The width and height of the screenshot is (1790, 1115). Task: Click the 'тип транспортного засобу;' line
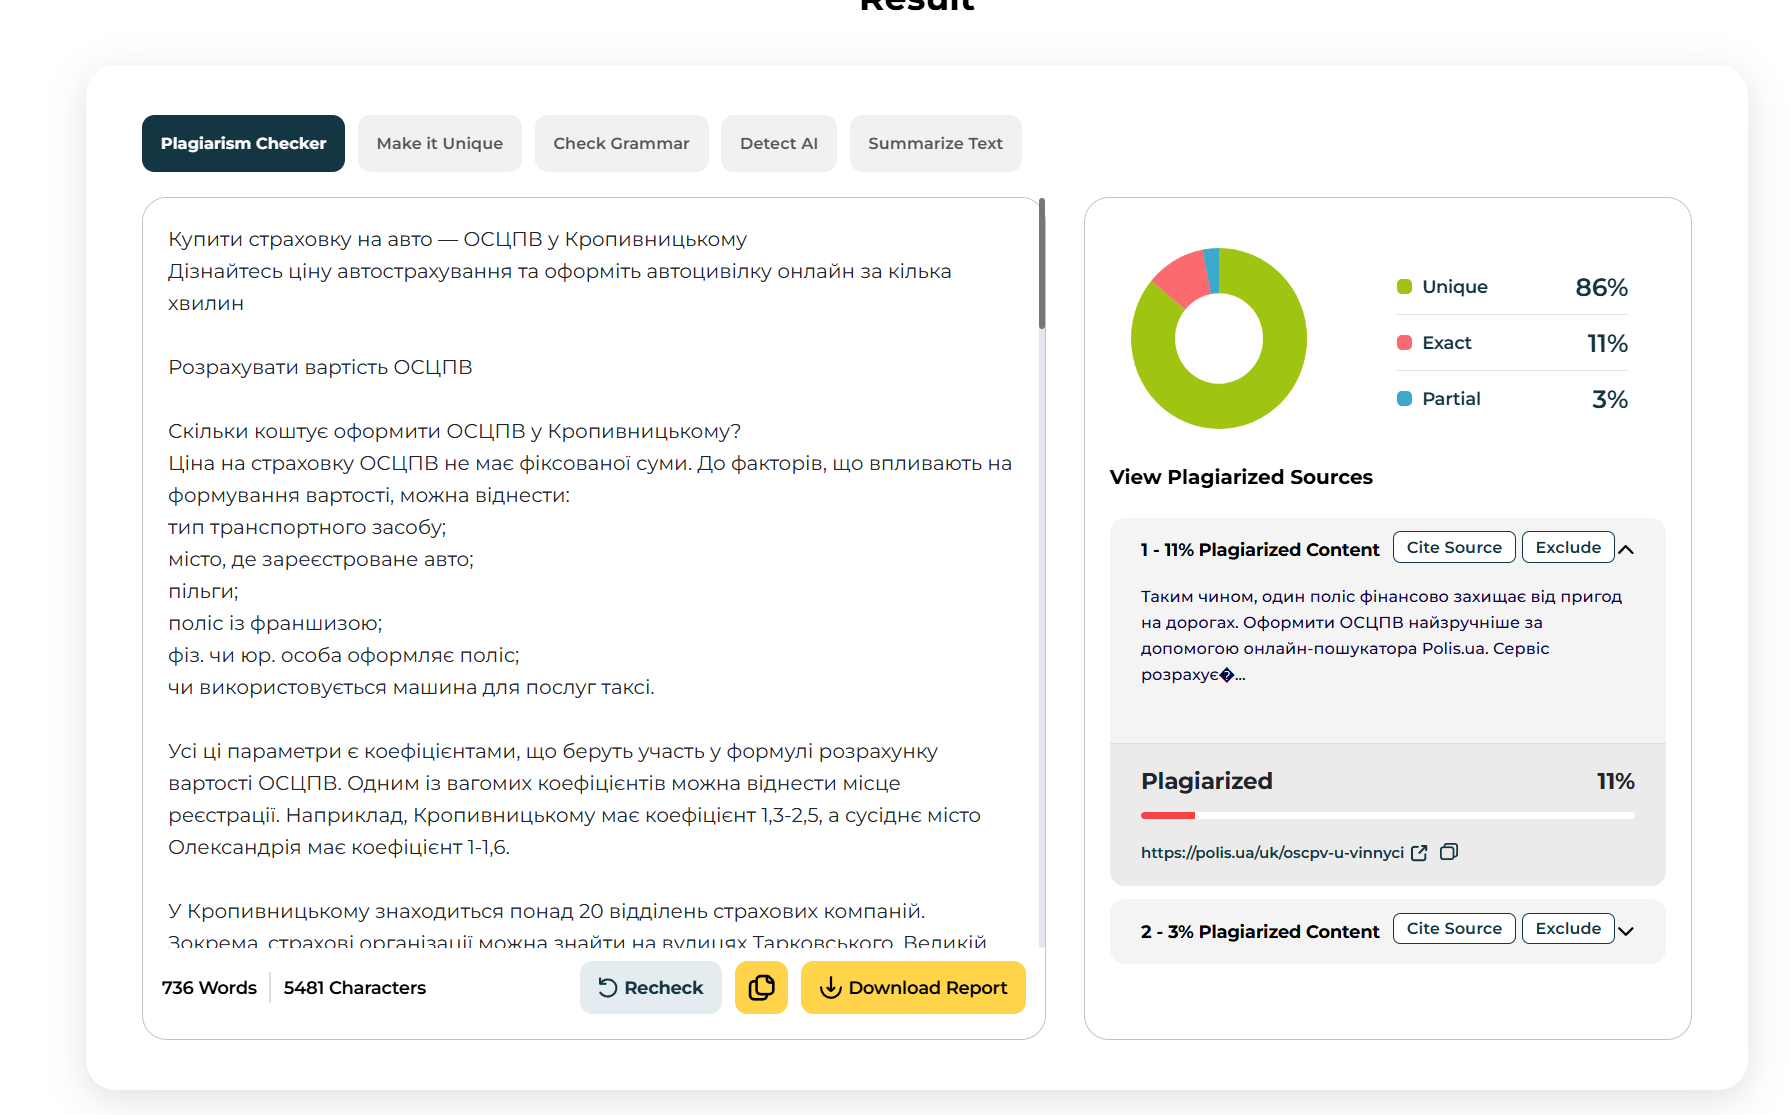click(x=307, y=527)
